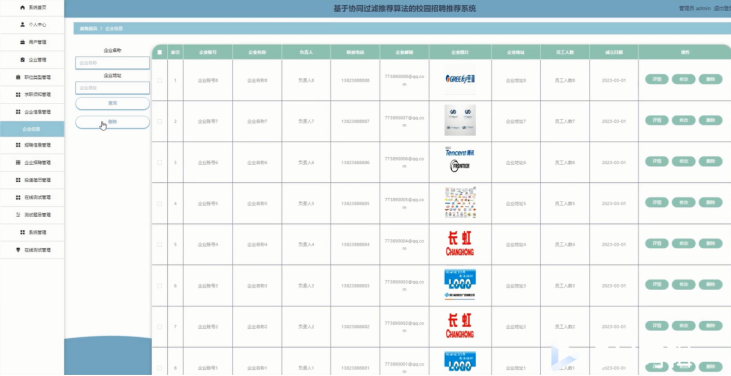Click the 退出登录 logout link at top right
Image resolution: width=731 pixels, height=376 pixels.
click(722, 8)
